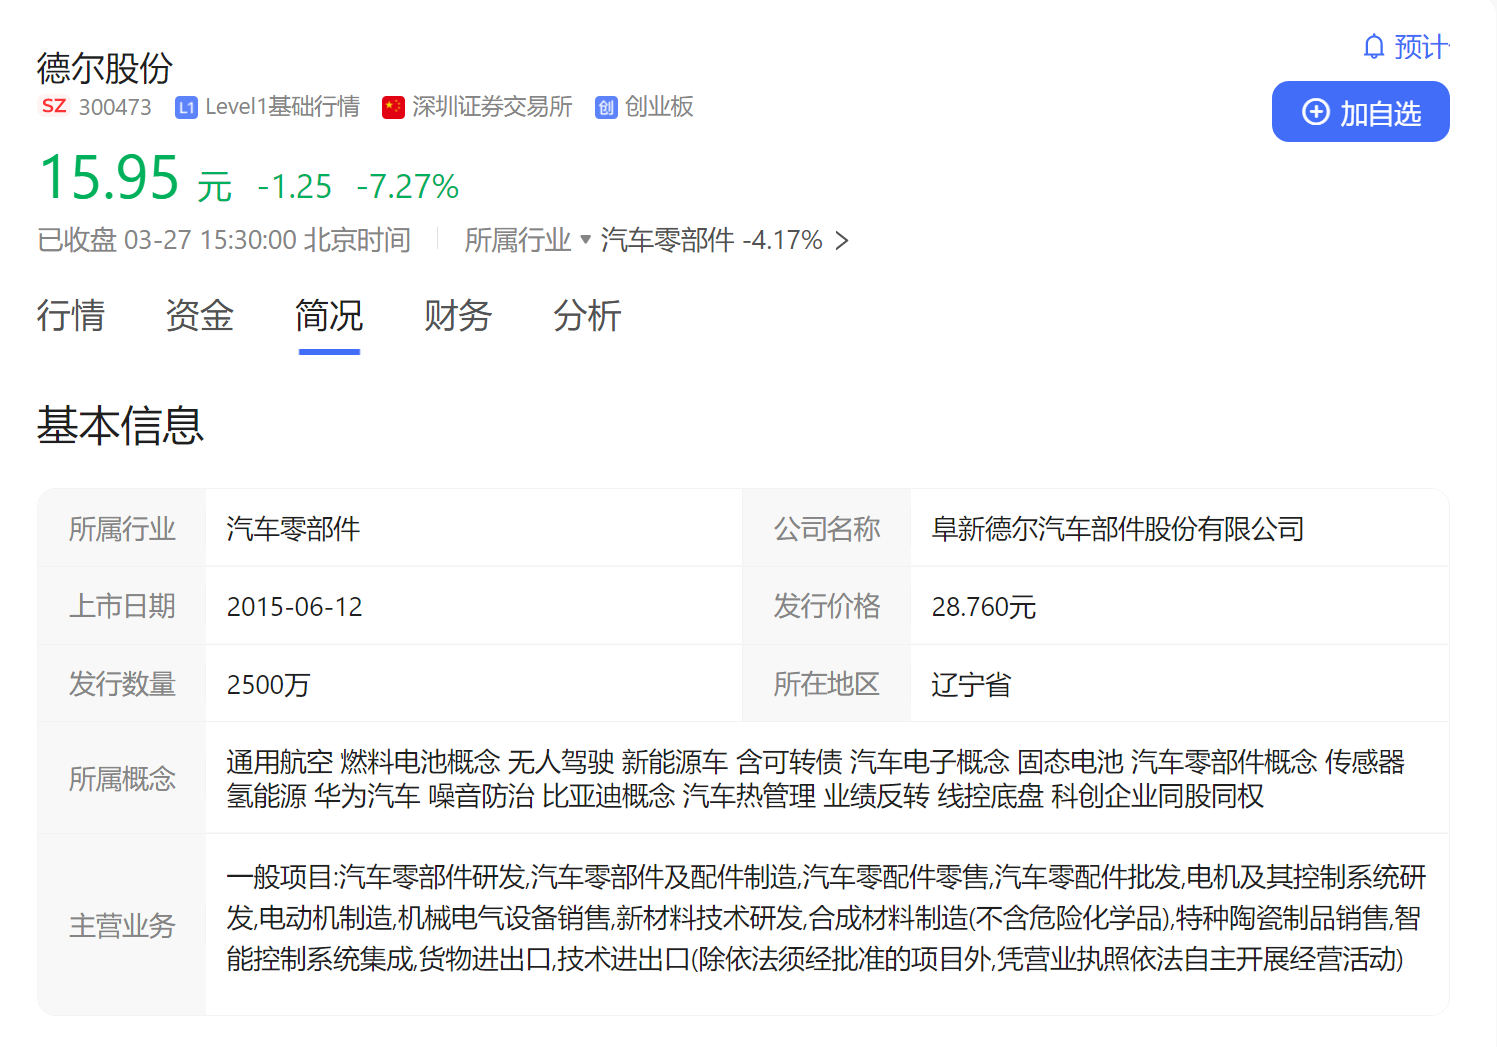Click the region value 辽宁省
Viewport: 1497px width, 1047px height.
tap(971, 685)
